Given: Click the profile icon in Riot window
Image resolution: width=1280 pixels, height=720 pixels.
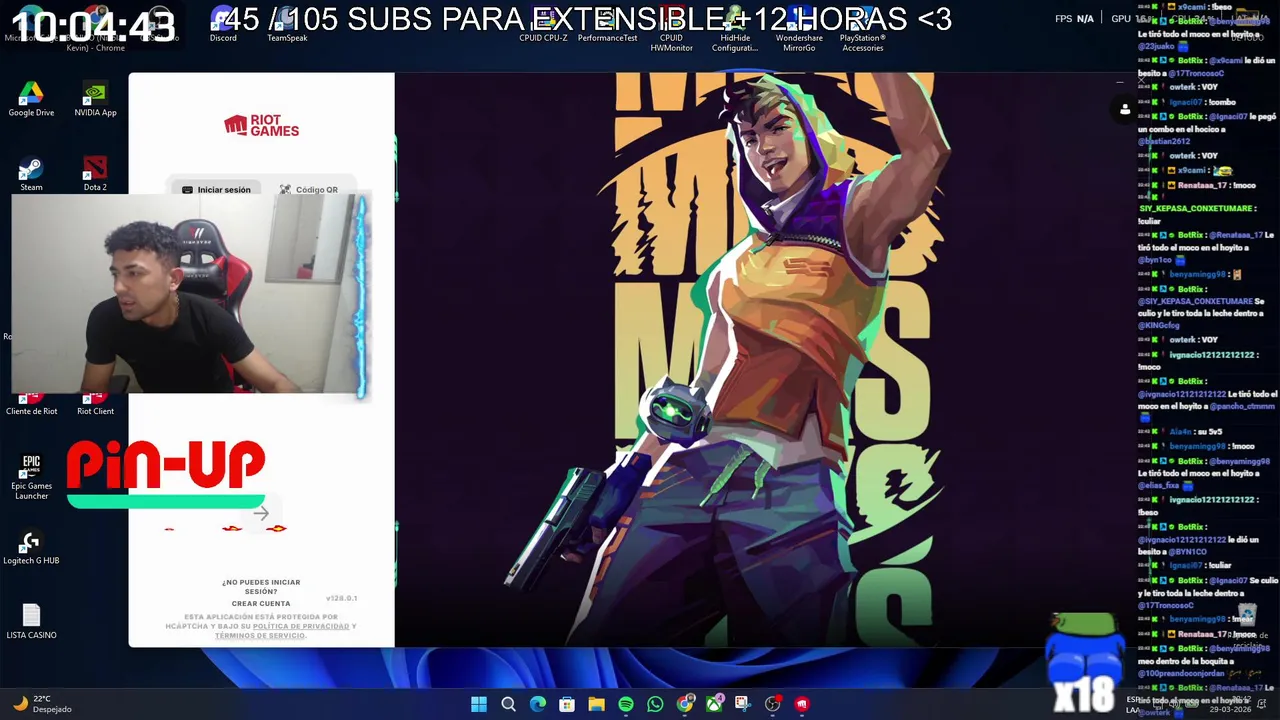Looking at the screenshot, I should tap(1125, 110).
